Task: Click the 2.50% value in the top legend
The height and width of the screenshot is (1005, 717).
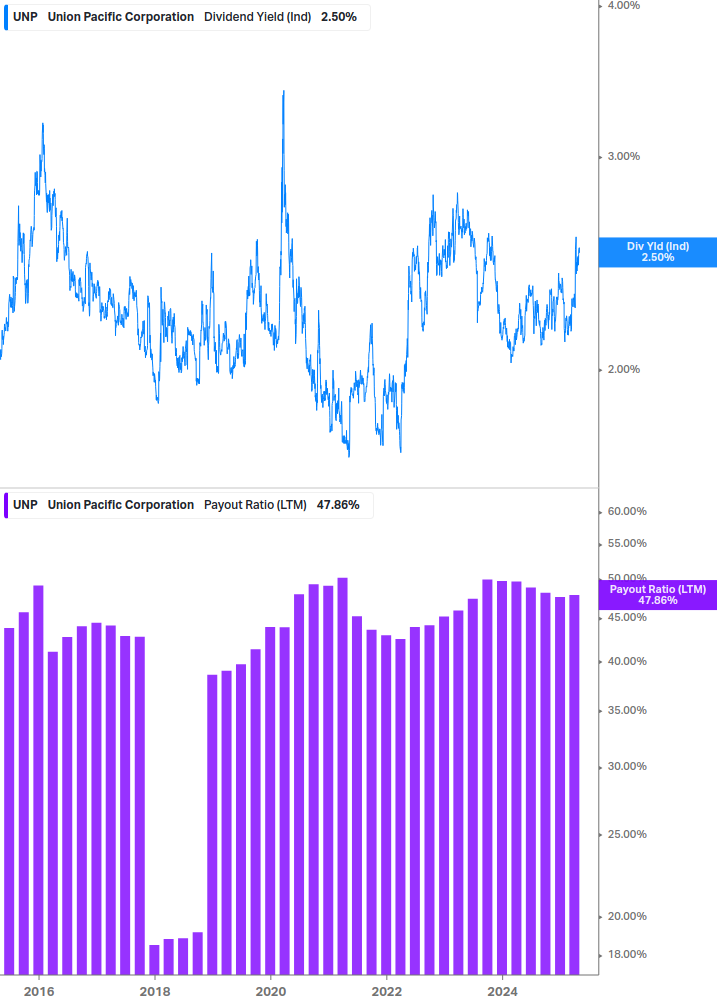Action: 339,17
